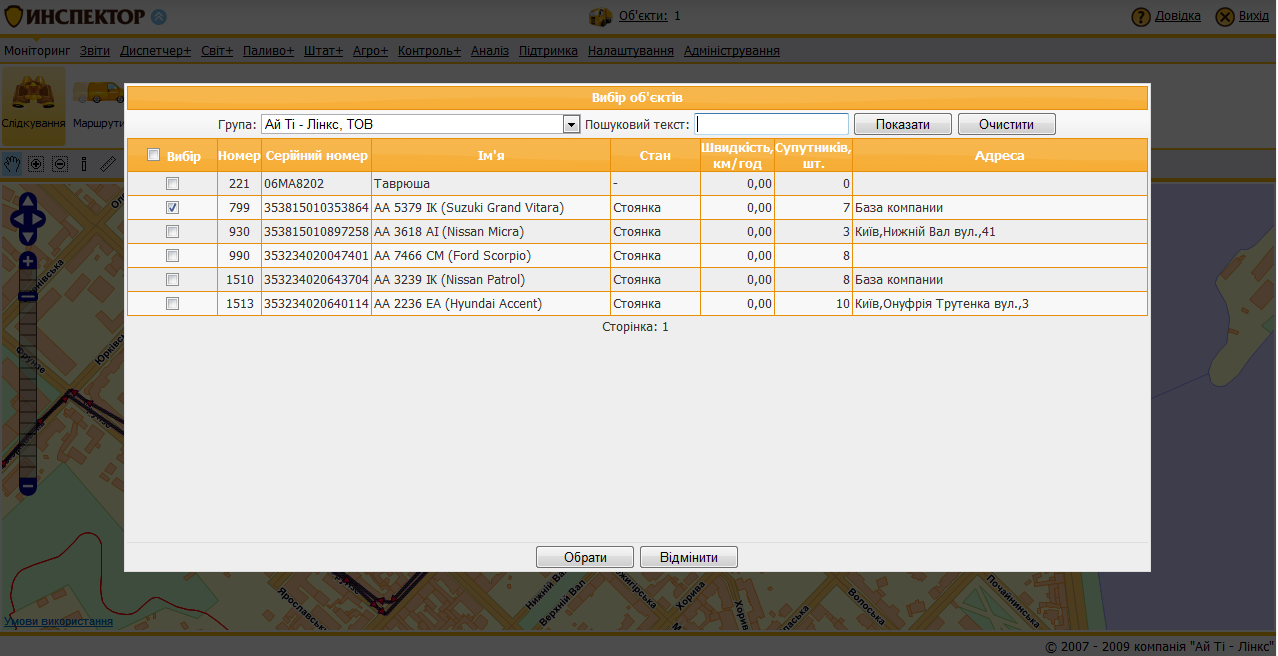Toggle the select-all Вибір header checkbox

(153, 155)
